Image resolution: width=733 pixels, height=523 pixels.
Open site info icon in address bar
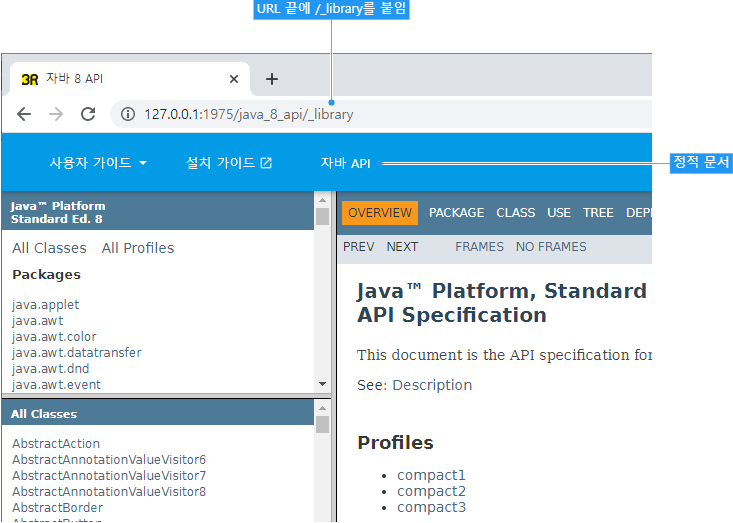[x=128, y=114]
